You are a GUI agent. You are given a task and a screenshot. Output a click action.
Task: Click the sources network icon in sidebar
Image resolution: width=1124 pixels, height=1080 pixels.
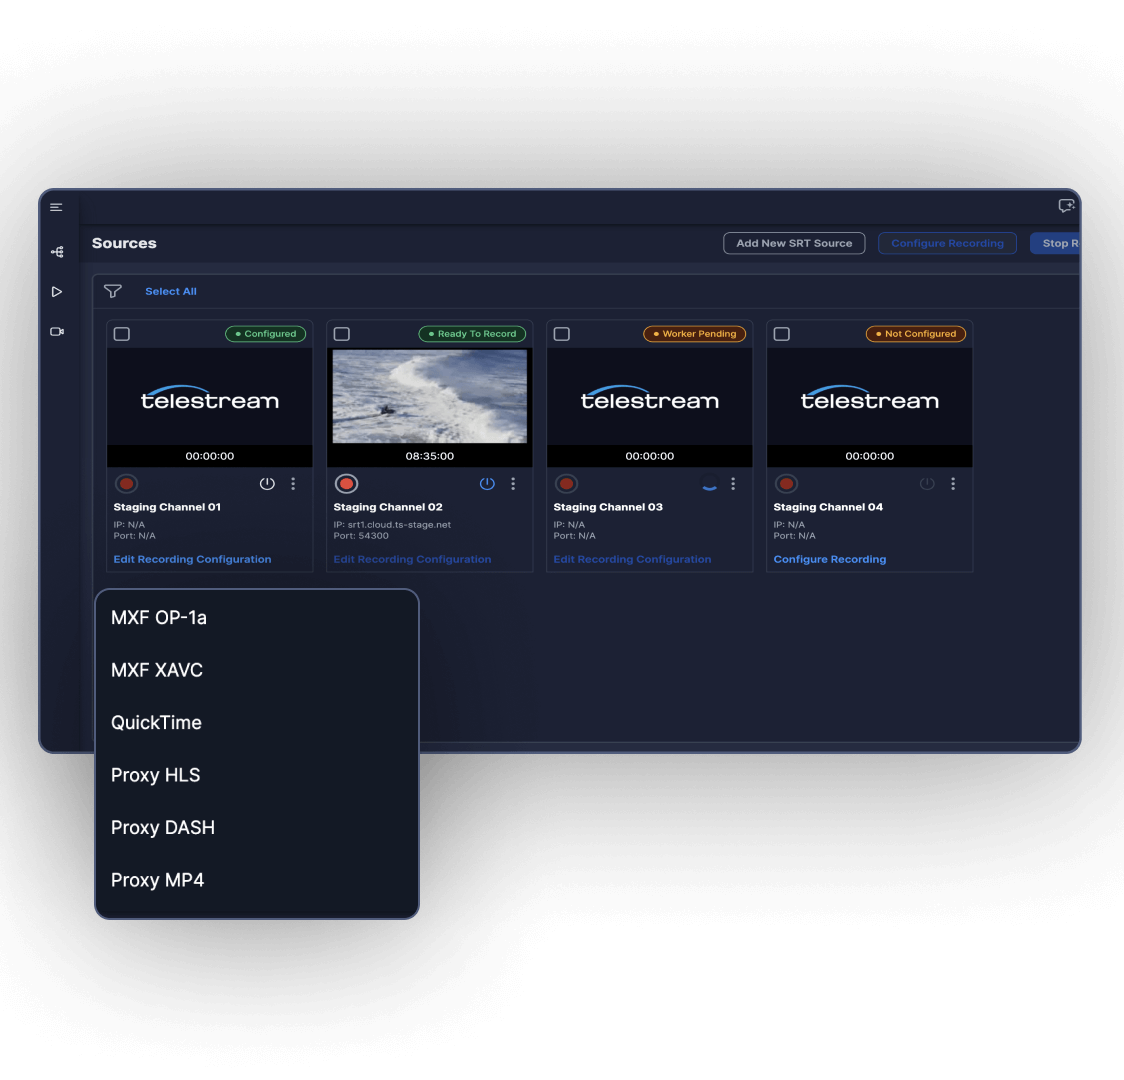tap(57, 252)
